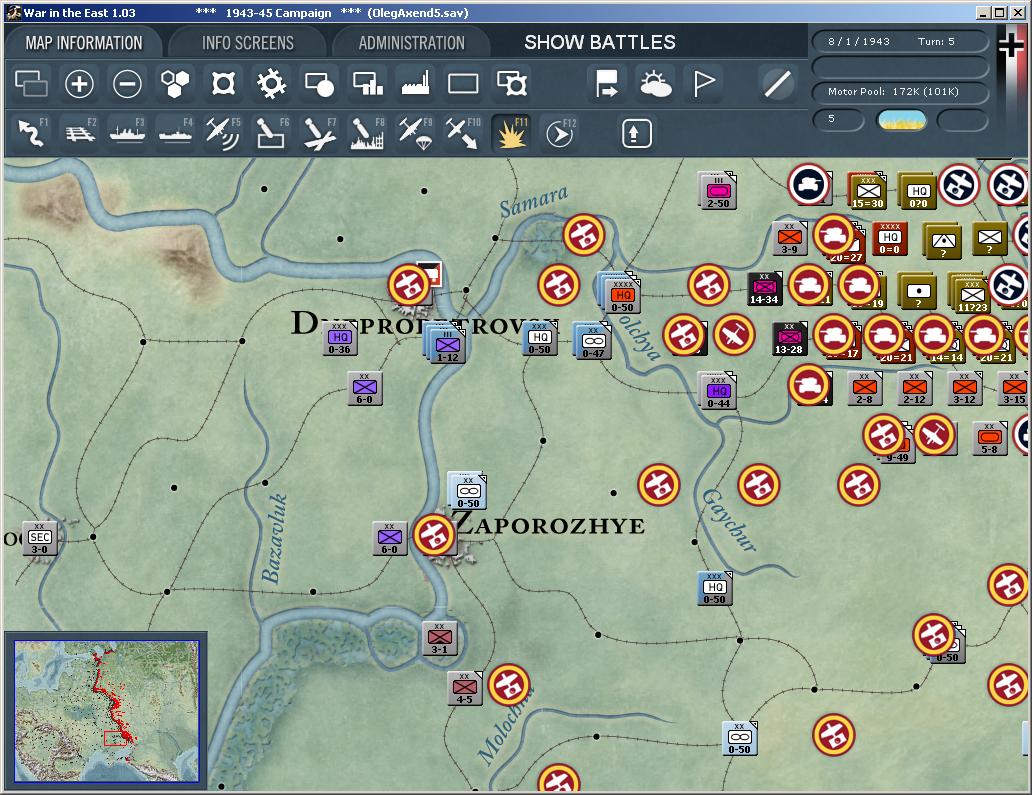
Task: Select Bomb airfield mode F7
Action: point(320,132)
